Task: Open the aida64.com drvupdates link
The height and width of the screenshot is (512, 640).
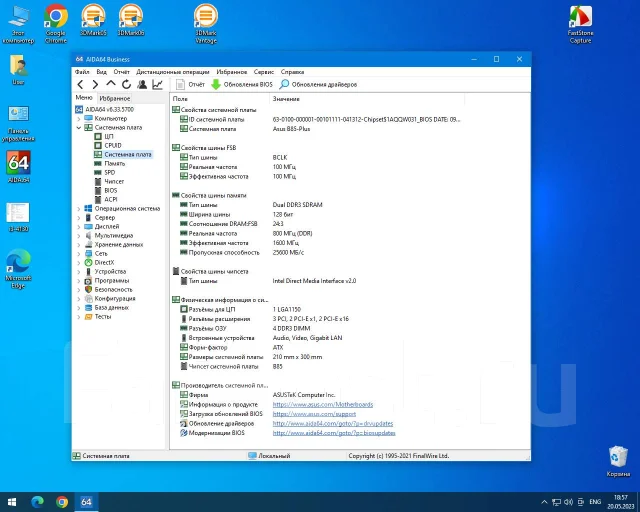Action: pyautogui.click(x=333, y=423)
